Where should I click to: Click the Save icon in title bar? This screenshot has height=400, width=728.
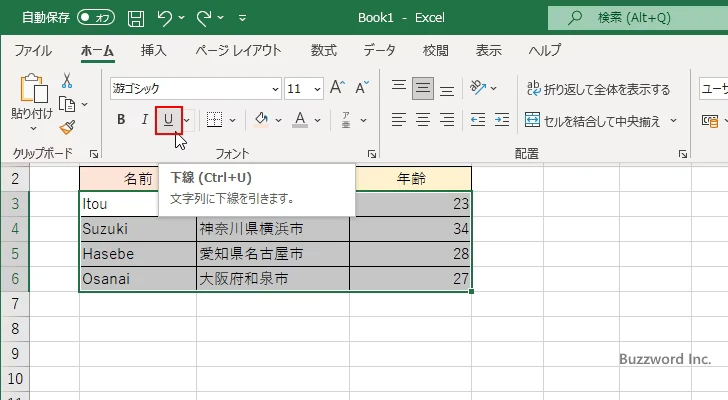click(136, 19)
